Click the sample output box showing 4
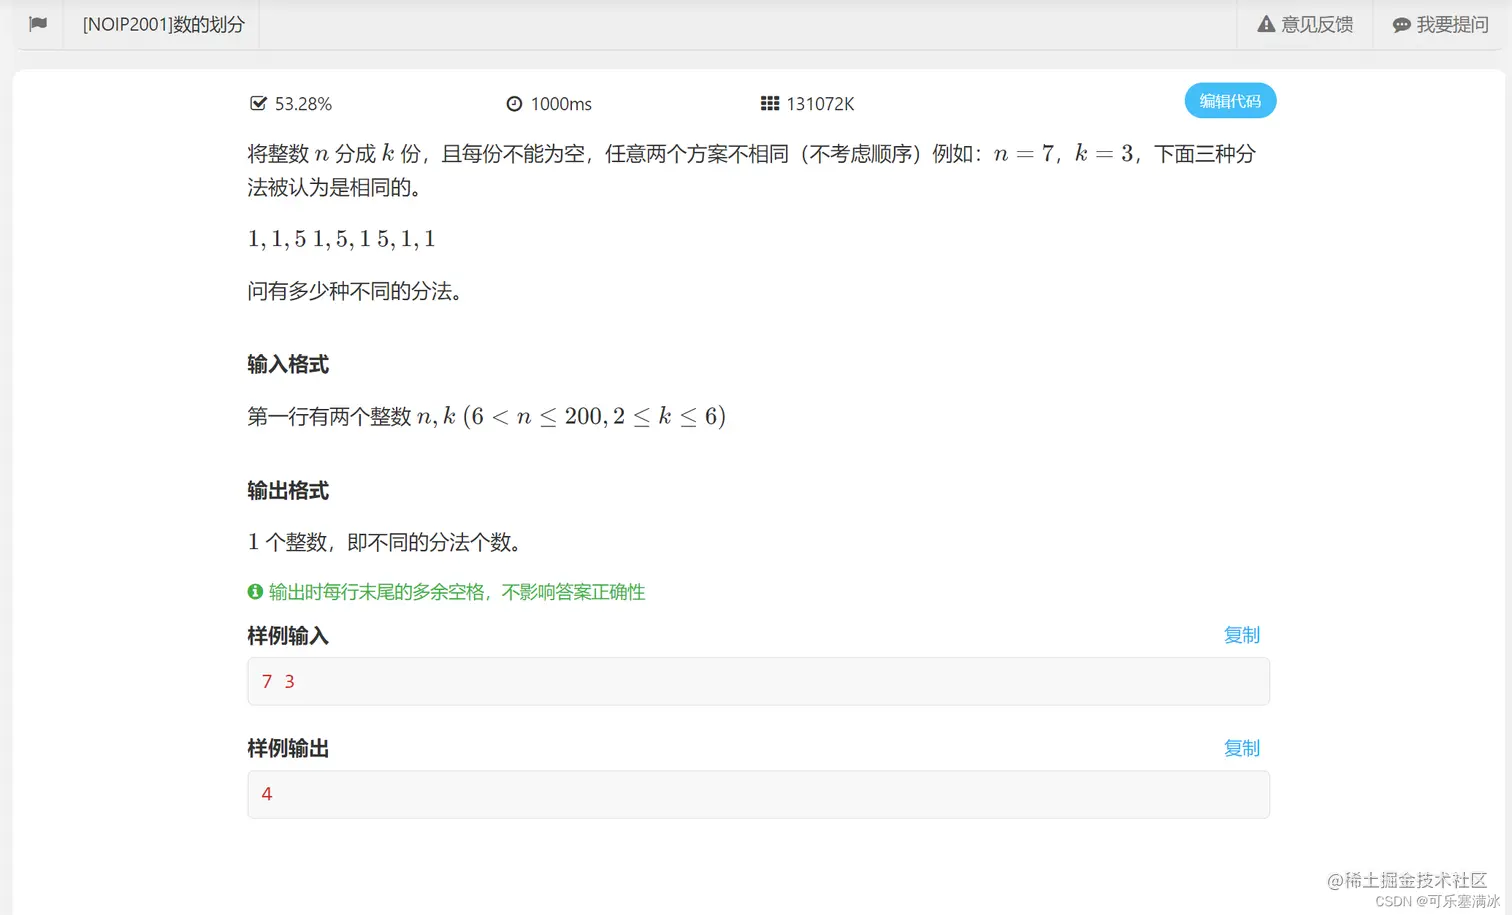Viewport: 1512px width, 915px height. 757,794
